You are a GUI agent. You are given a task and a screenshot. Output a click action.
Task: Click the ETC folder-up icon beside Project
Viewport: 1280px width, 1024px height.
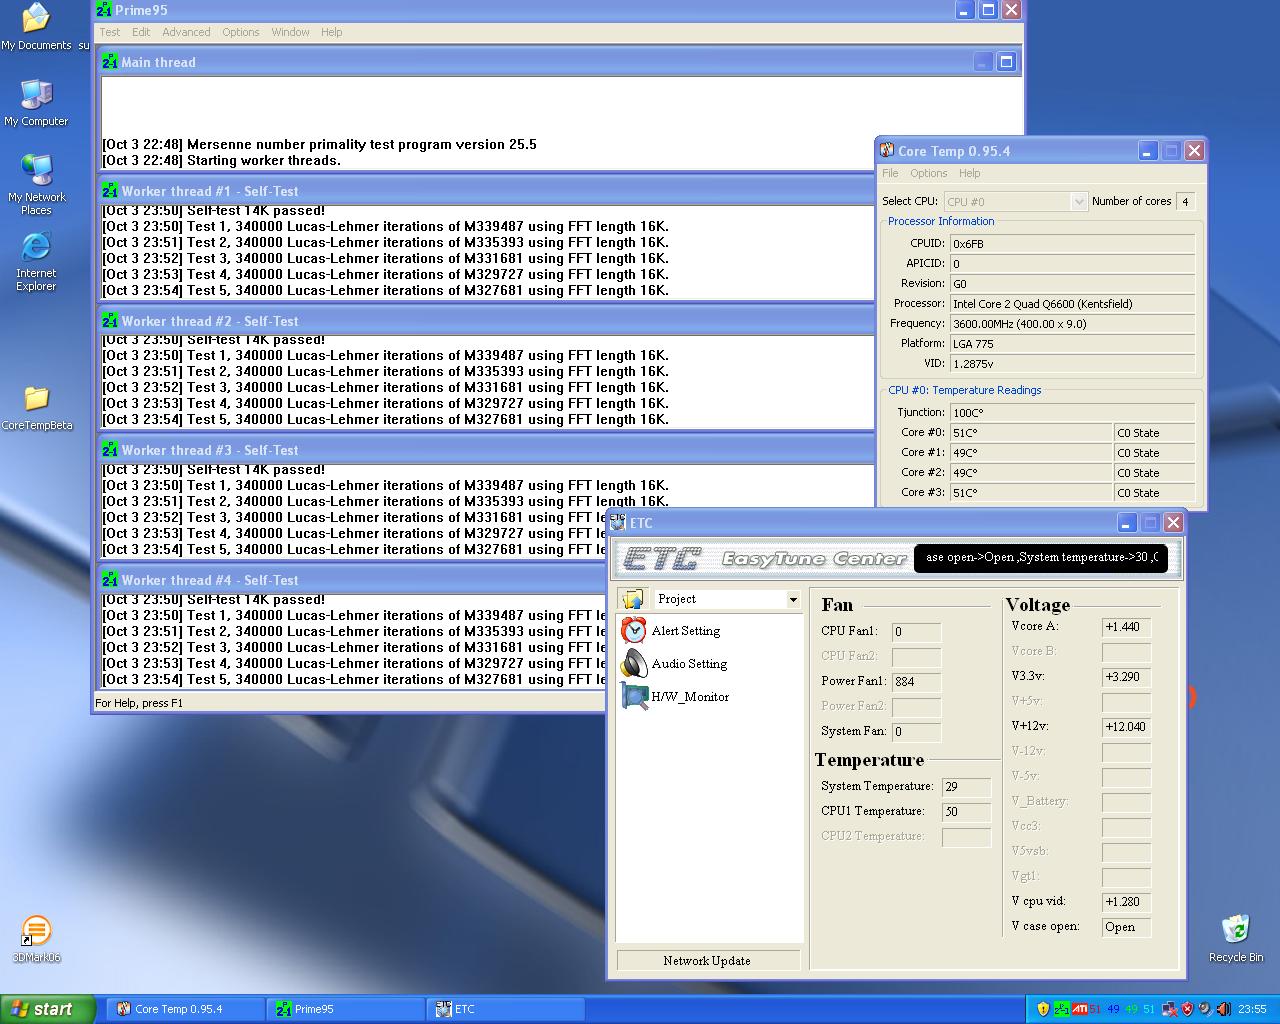632,599
